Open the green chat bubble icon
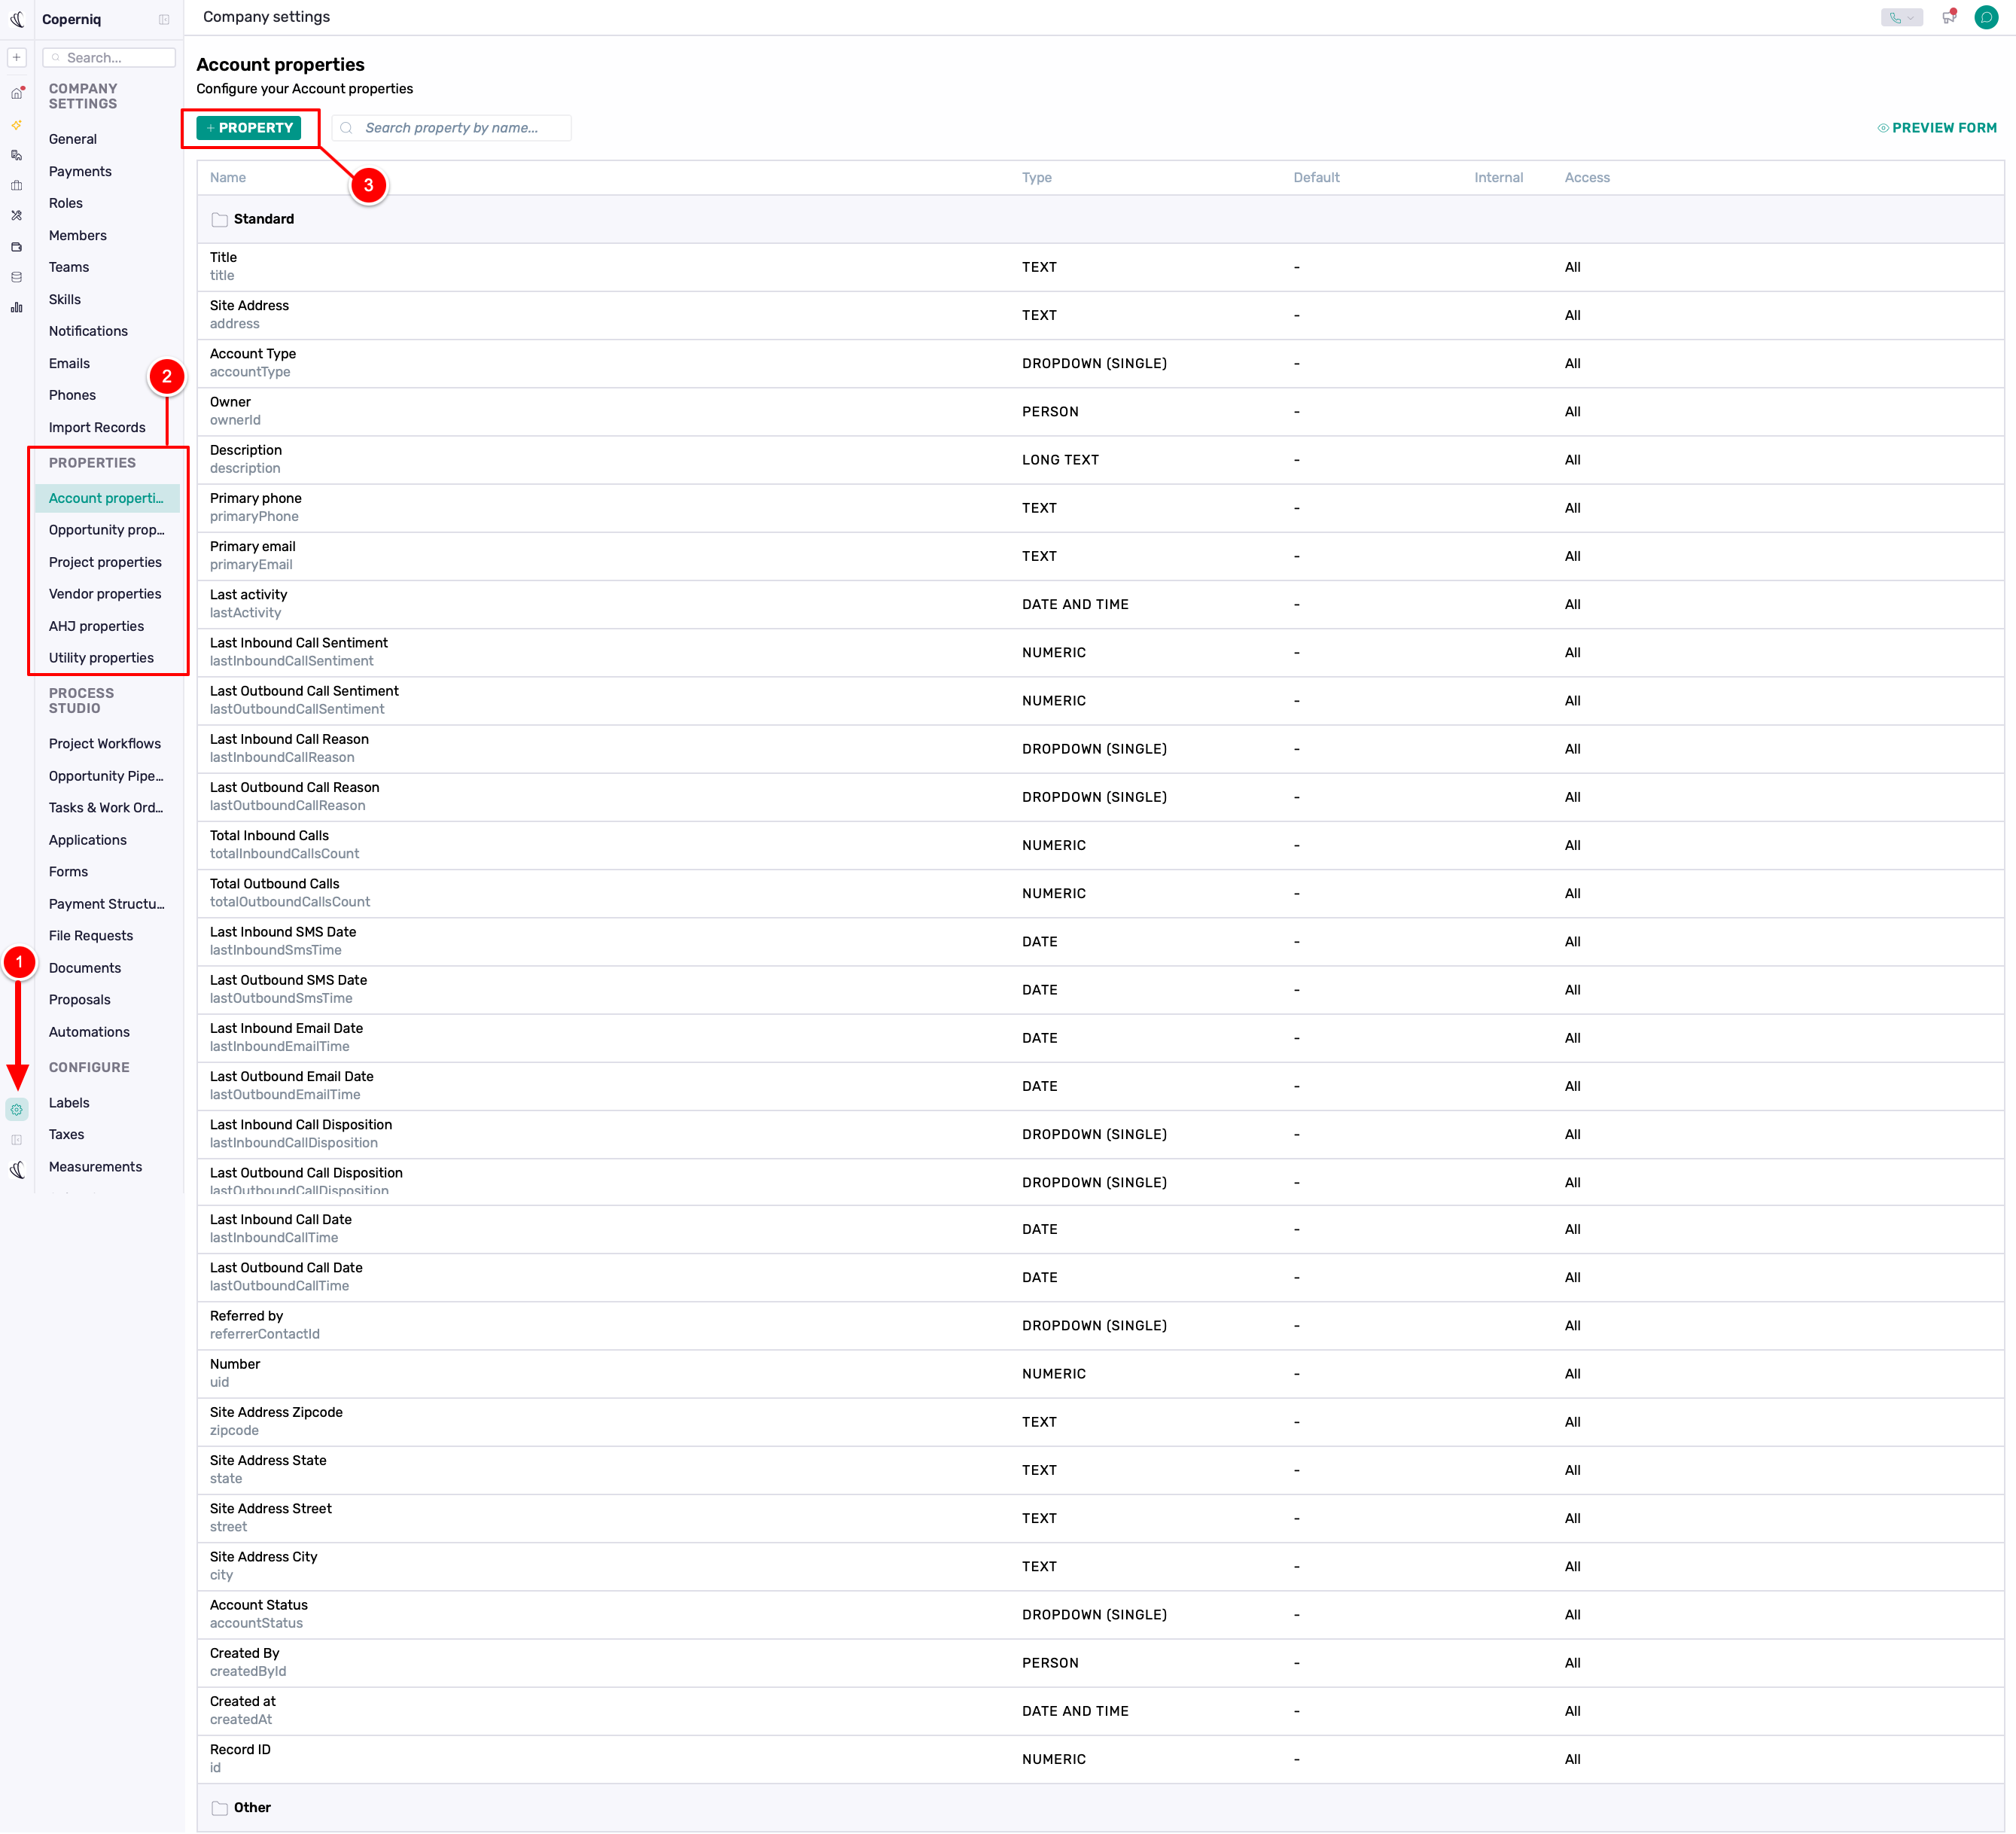2016x1834 pixels. click(1986, 17)
